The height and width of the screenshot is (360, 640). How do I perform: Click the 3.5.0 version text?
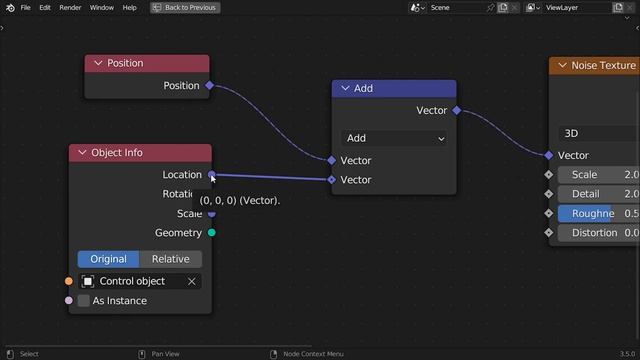tap(627, 354)
